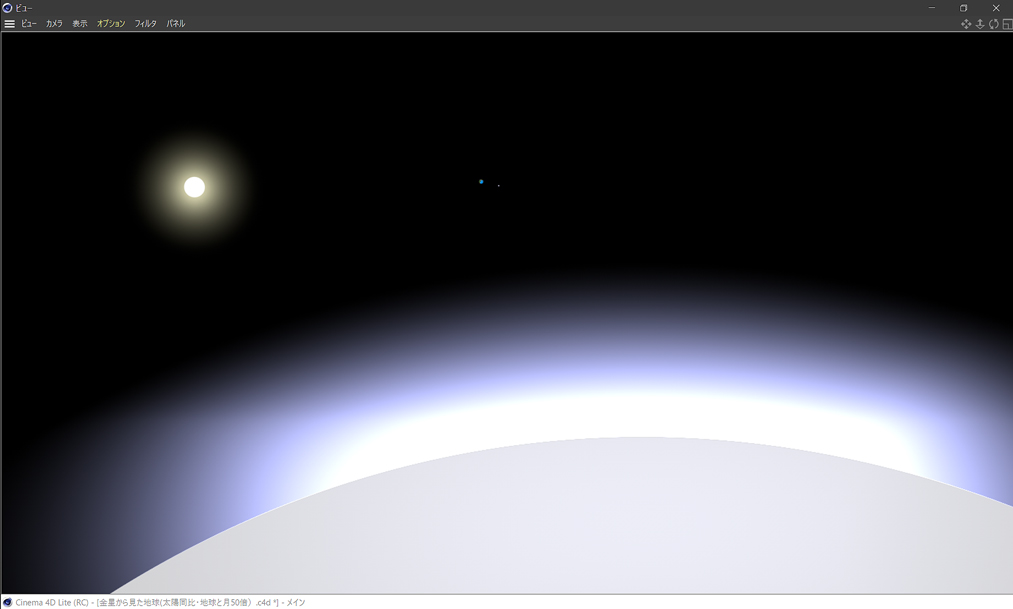
Task: Click the gray planet surface
Action: (x=620, y=530)
